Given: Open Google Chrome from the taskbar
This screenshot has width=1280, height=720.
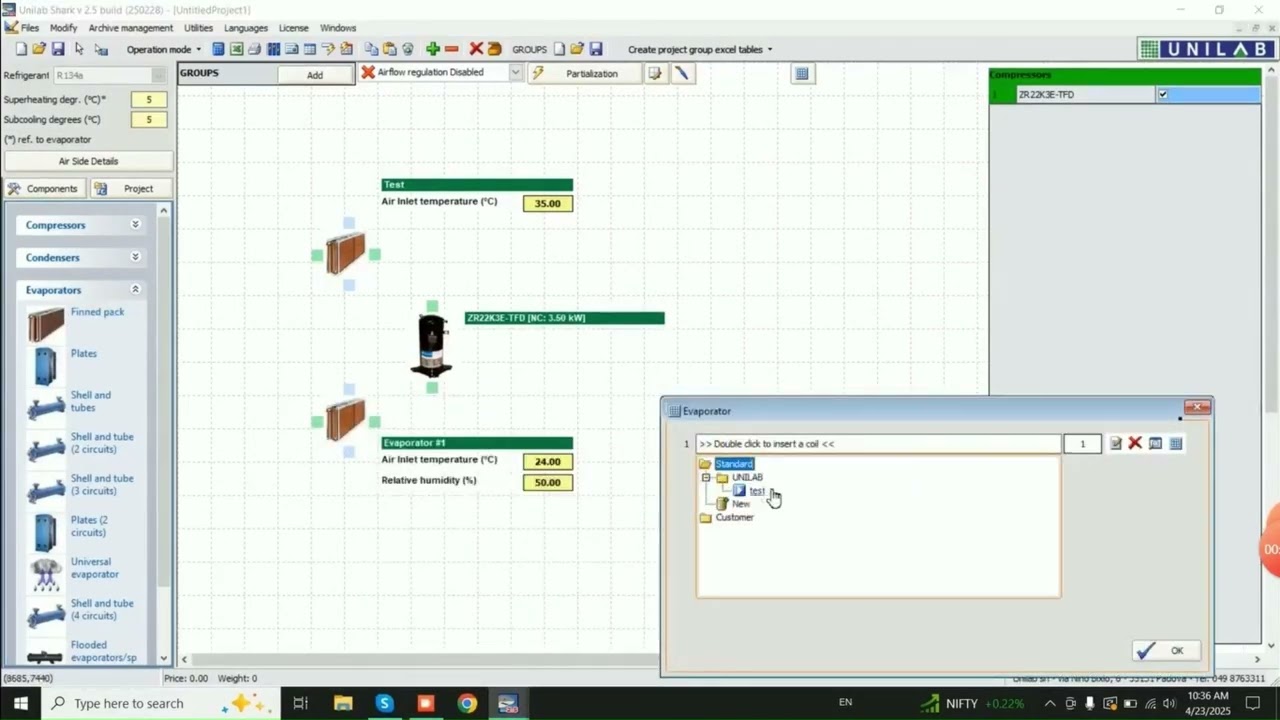Looking at the screenshot, I should click(x=467, y=703).
